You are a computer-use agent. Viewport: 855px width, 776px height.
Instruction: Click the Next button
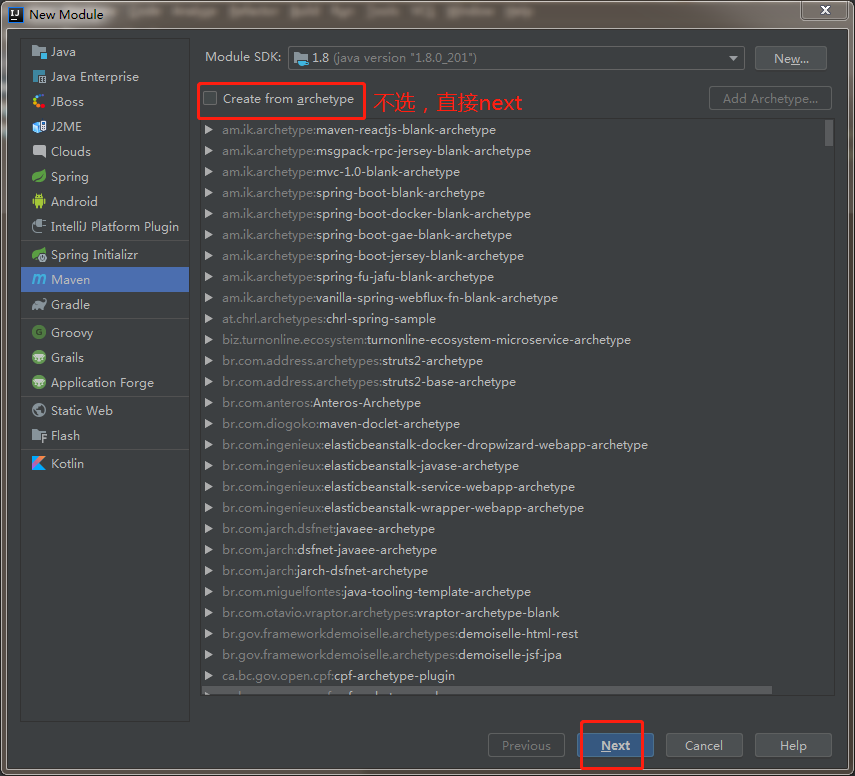[615, 745]
